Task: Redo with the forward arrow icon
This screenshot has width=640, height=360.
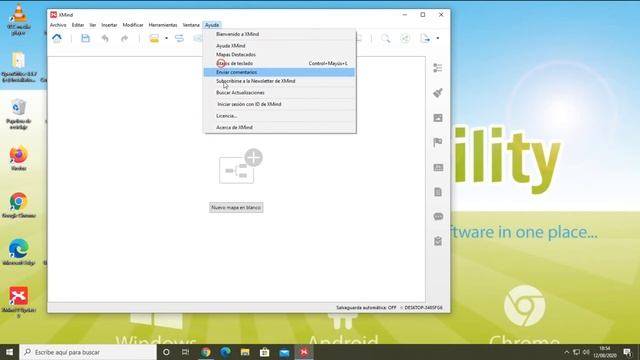Action: coord(124,38)
